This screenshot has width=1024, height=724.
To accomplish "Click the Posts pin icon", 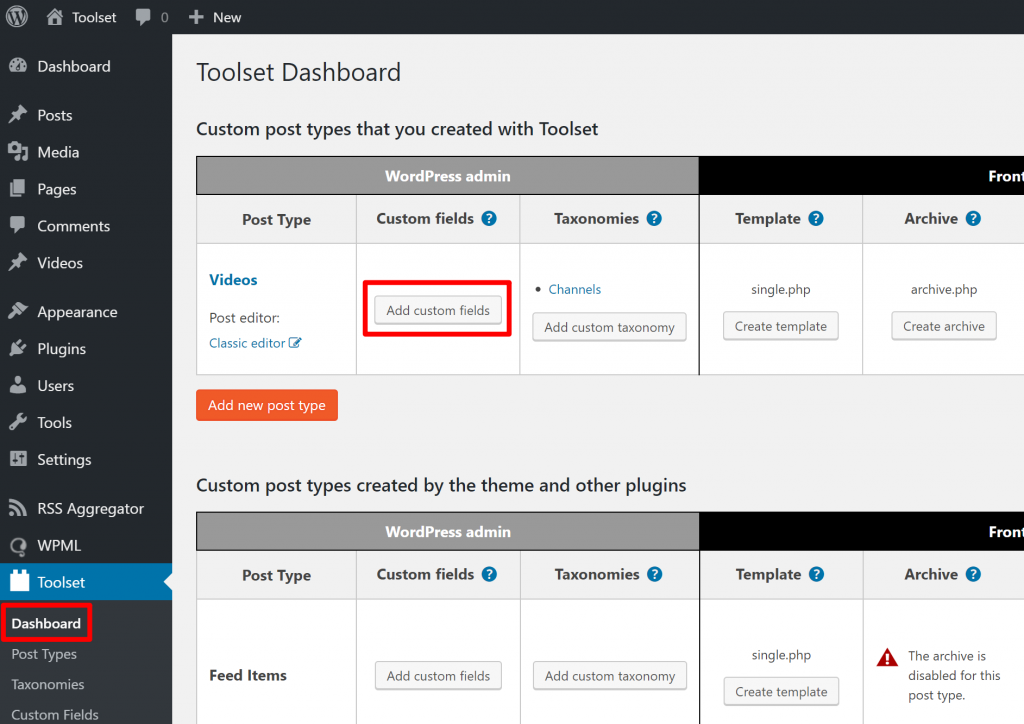I will (18, 115).
